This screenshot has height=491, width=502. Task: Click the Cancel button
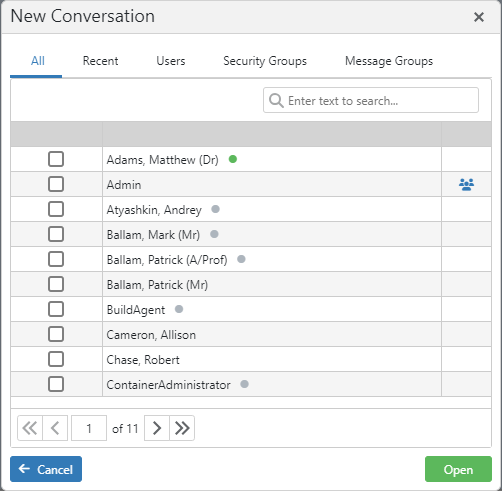click(x=46, y=469)
